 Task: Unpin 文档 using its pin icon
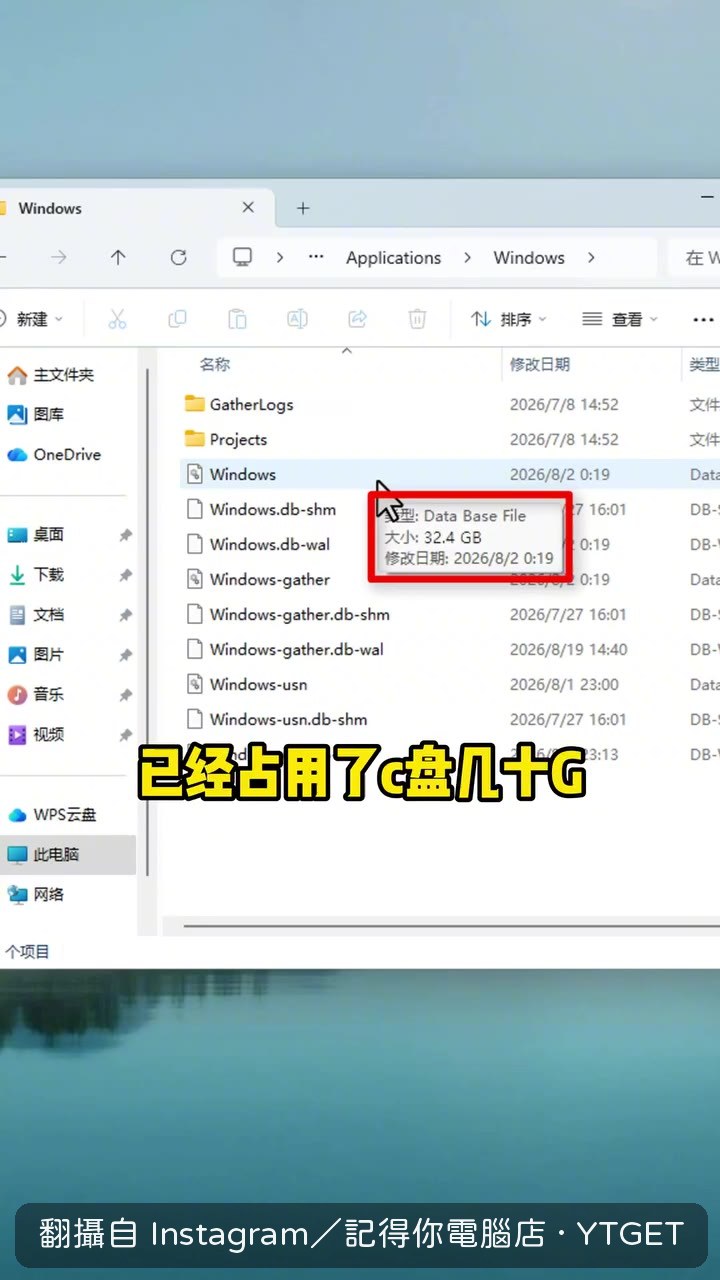[x=126, y=616]
